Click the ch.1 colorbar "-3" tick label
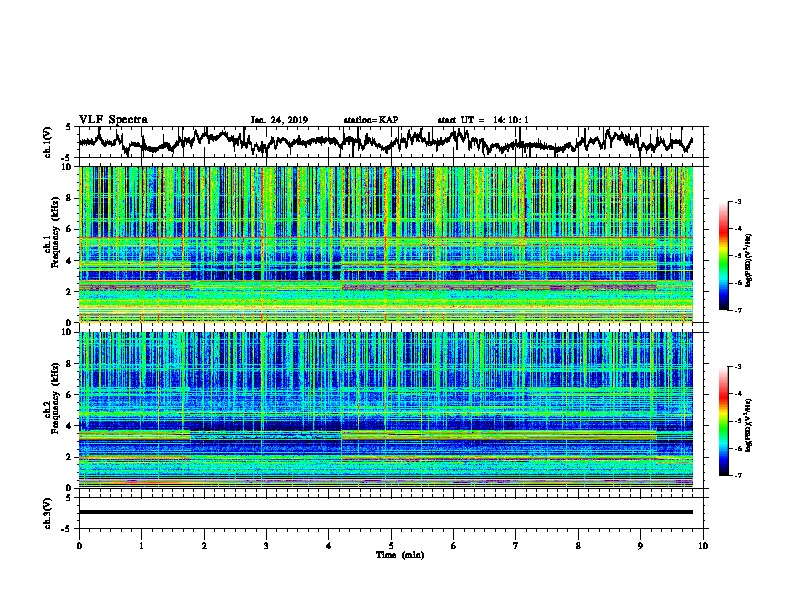Image resolution: width=792 pixels, height=612 pixels. 738,201
